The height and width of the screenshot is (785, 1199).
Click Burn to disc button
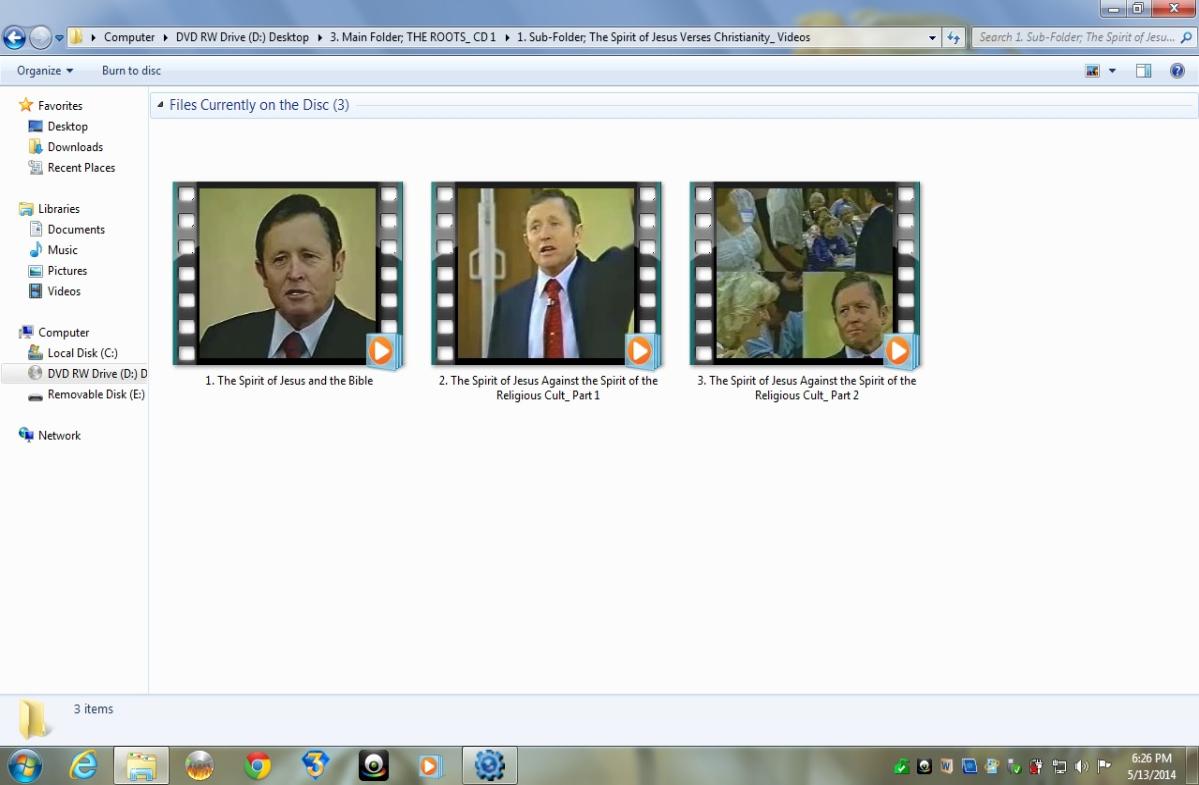(131, 71)
